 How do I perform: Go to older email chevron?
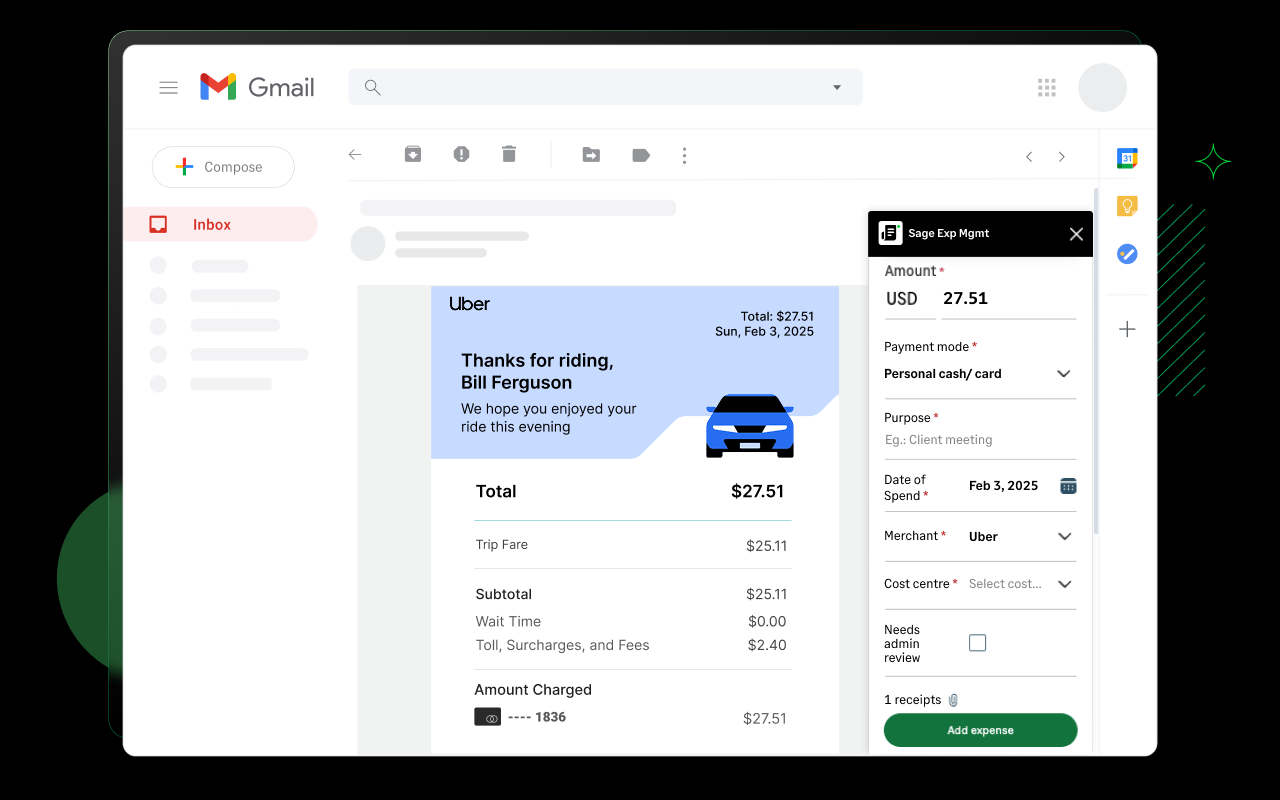tap(1061, 157)
